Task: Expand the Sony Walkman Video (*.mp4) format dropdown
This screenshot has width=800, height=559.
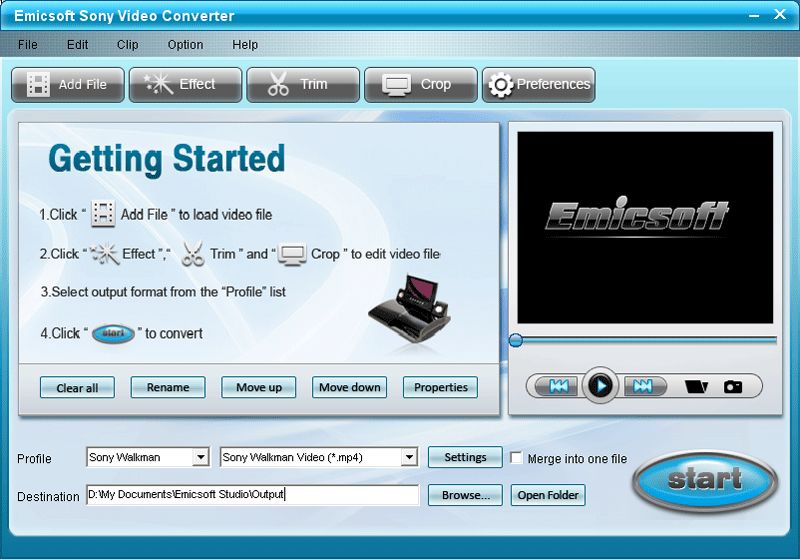Action: pos(409,457)
